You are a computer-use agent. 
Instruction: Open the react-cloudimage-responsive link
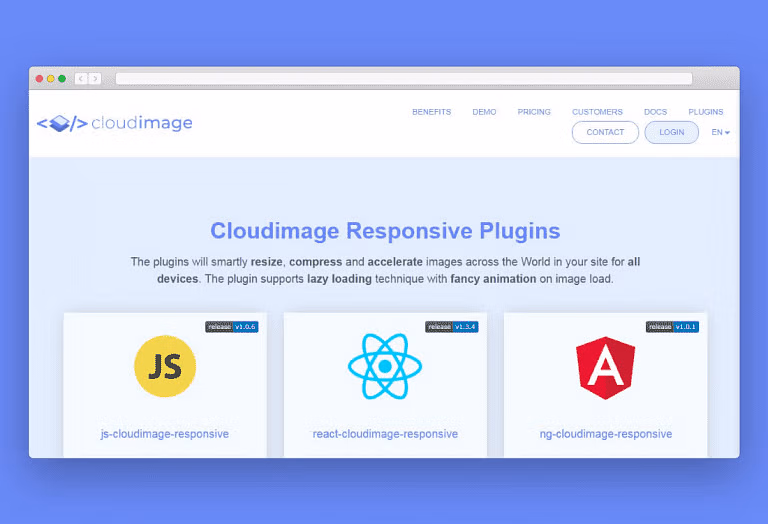[385, 434]
